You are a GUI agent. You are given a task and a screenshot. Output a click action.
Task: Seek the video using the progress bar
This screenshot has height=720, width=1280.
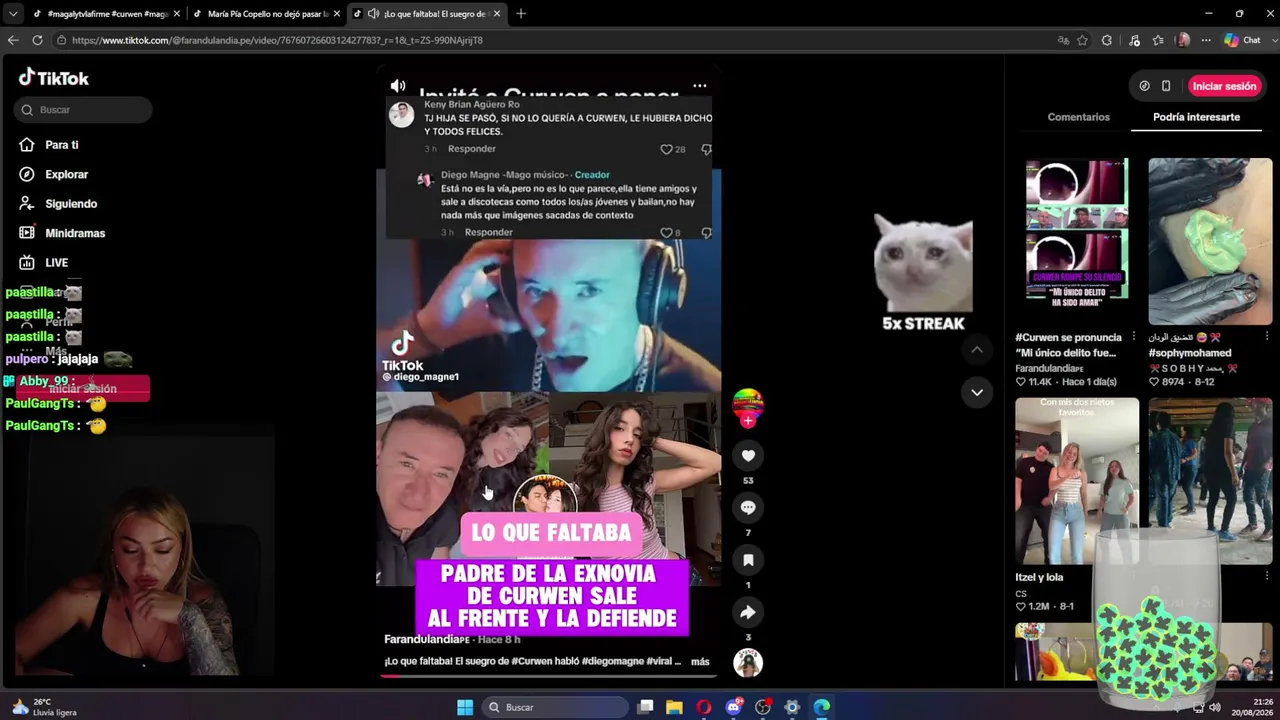click(548, 675)
